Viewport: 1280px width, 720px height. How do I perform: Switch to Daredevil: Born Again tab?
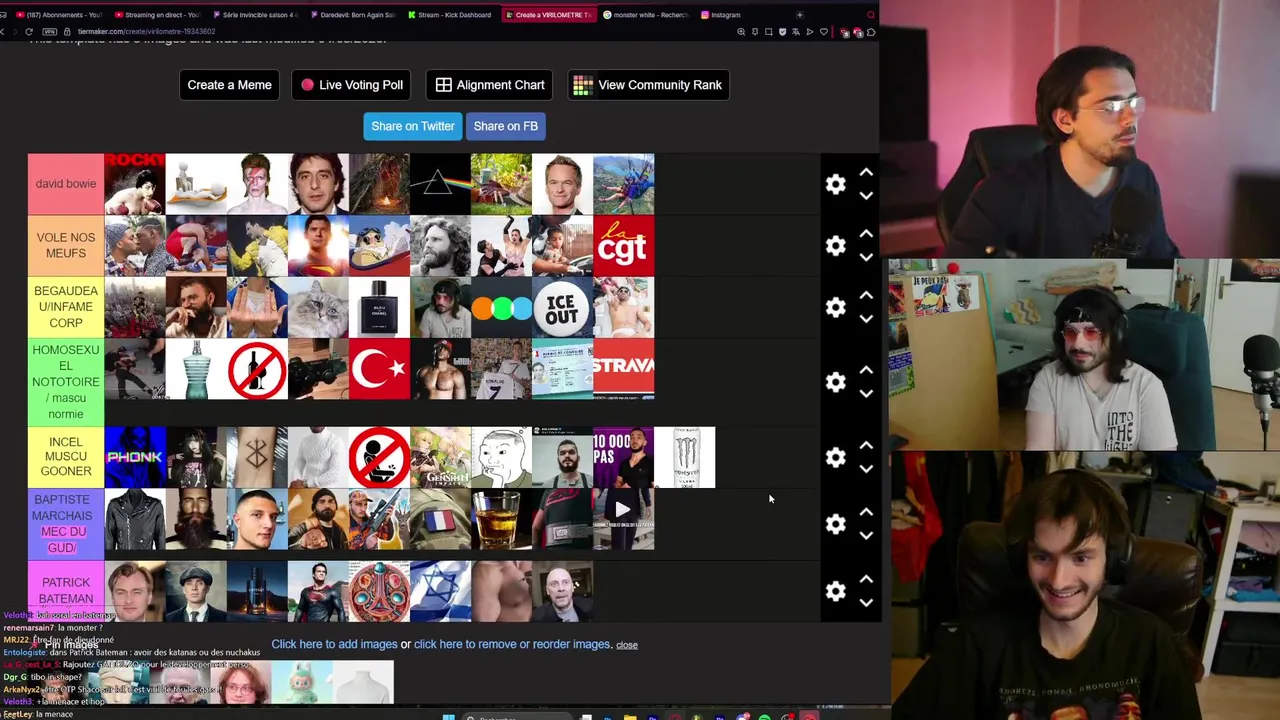(353, 15)
